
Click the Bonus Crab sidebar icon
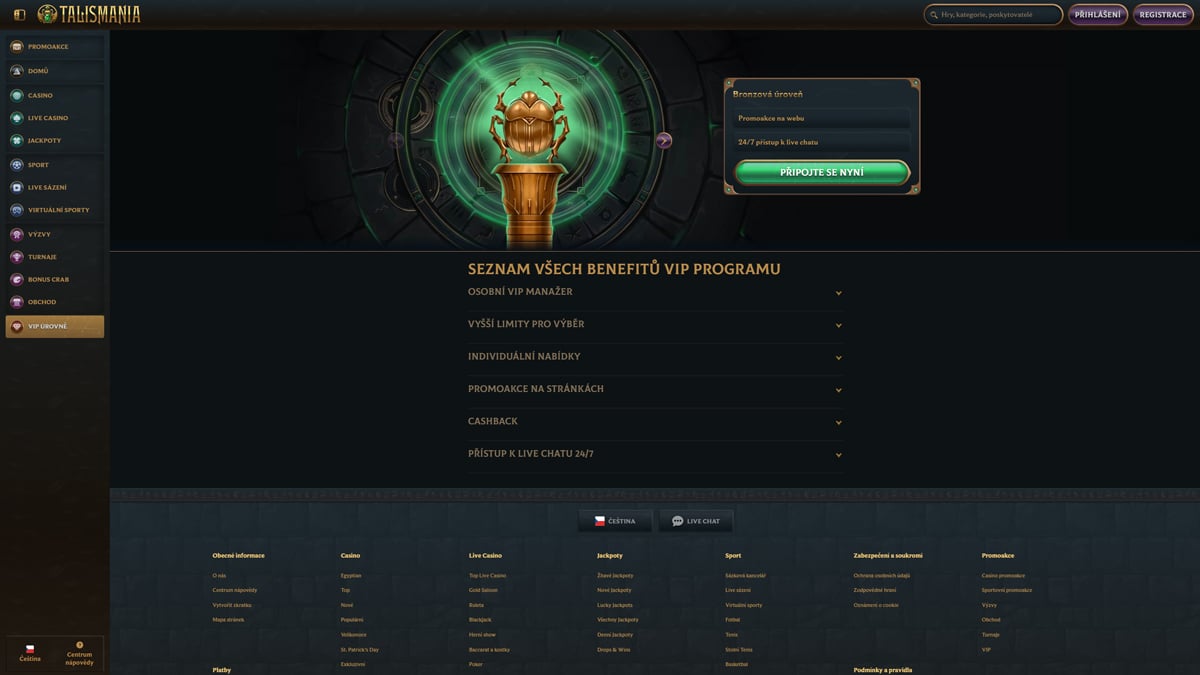tap(17, 279)
